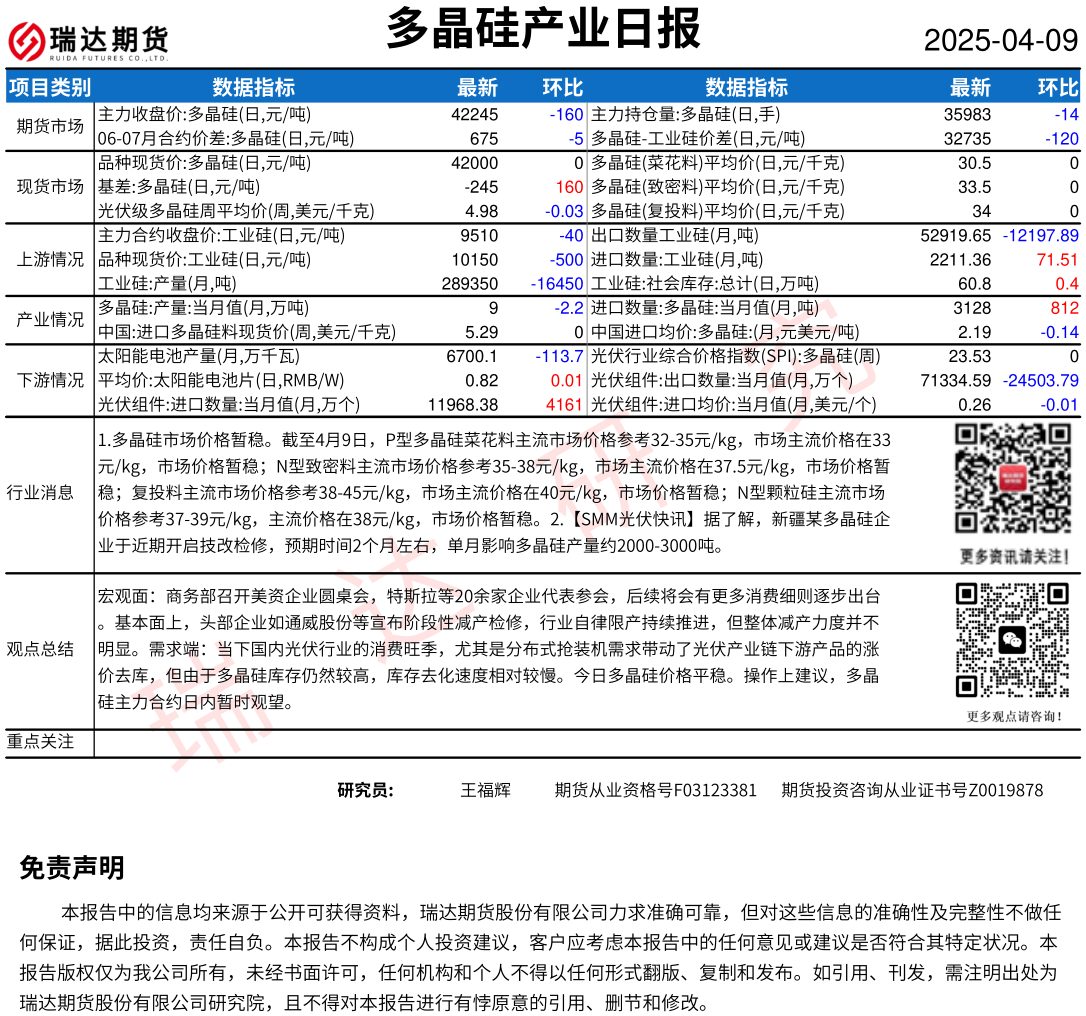Click red change value 812
This screenshot has width=1086, height=1016.
coord(1065,308)
